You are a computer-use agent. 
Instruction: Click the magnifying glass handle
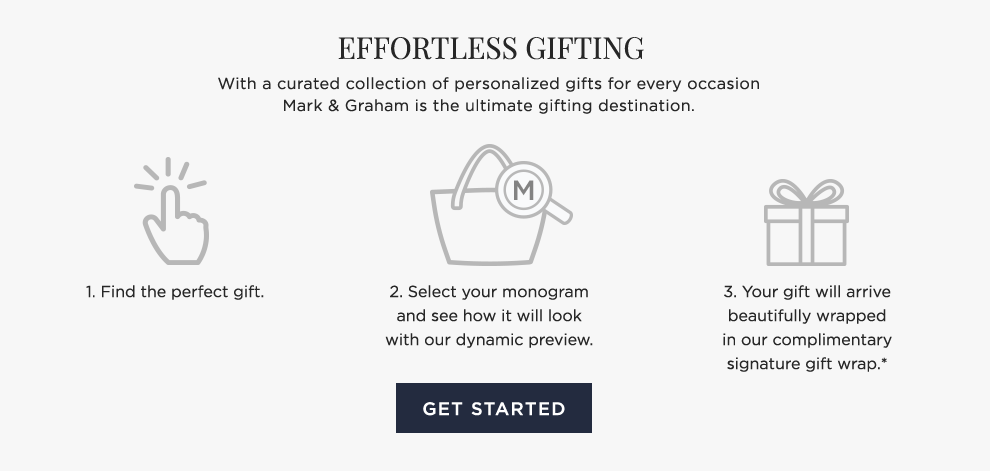[558, 211]
